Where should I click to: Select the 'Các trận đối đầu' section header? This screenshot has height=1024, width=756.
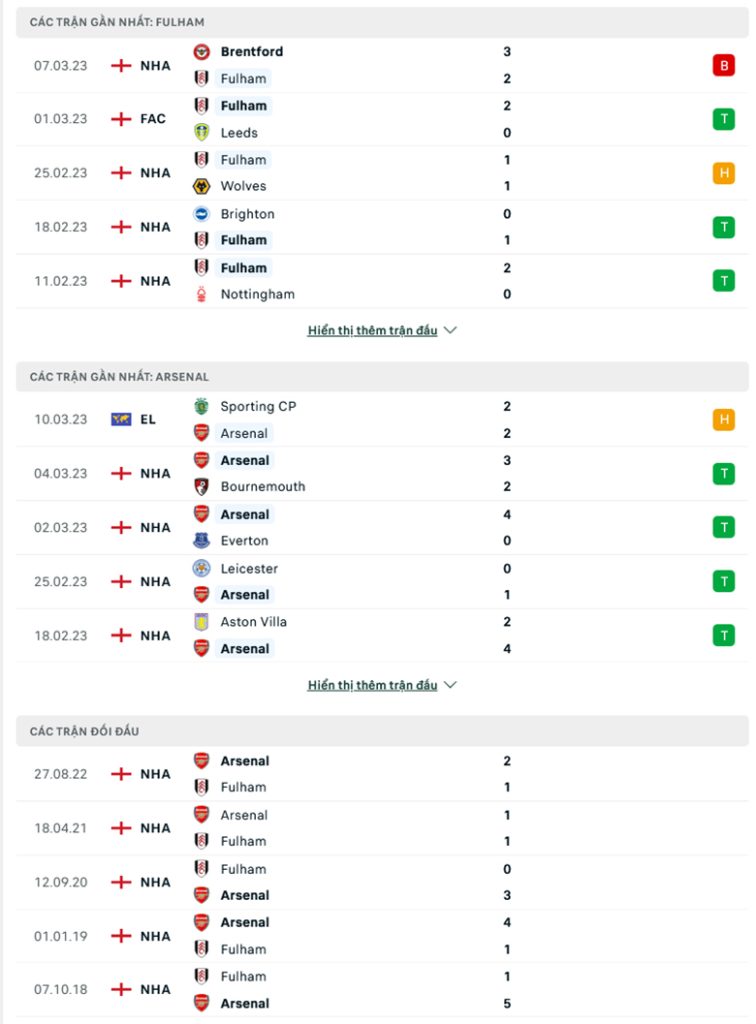[382, 731]
